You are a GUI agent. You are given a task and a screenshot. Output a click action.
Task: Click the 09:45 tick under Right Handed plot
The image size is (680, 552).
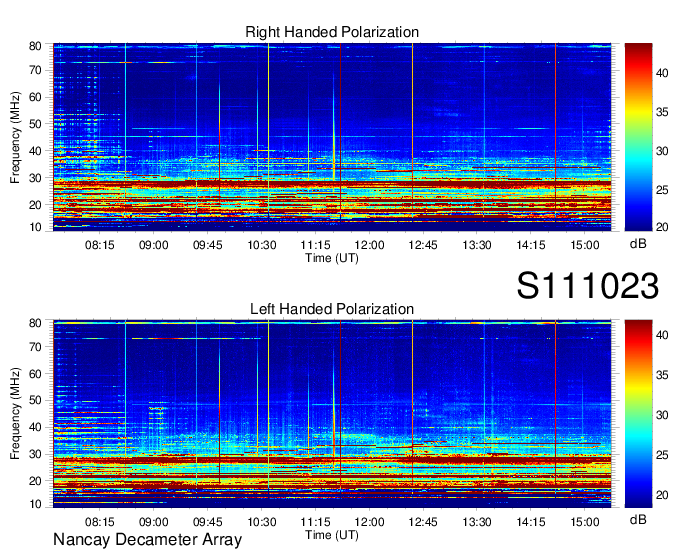pos(208,245)
